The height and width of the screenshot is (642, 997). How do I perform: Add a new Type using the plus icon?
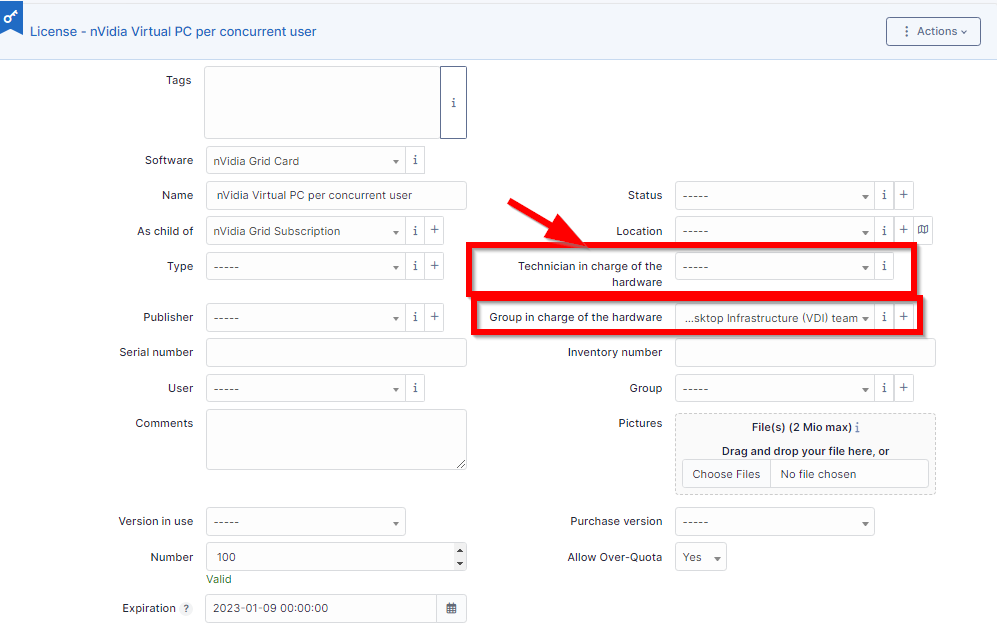coord(435,266)
